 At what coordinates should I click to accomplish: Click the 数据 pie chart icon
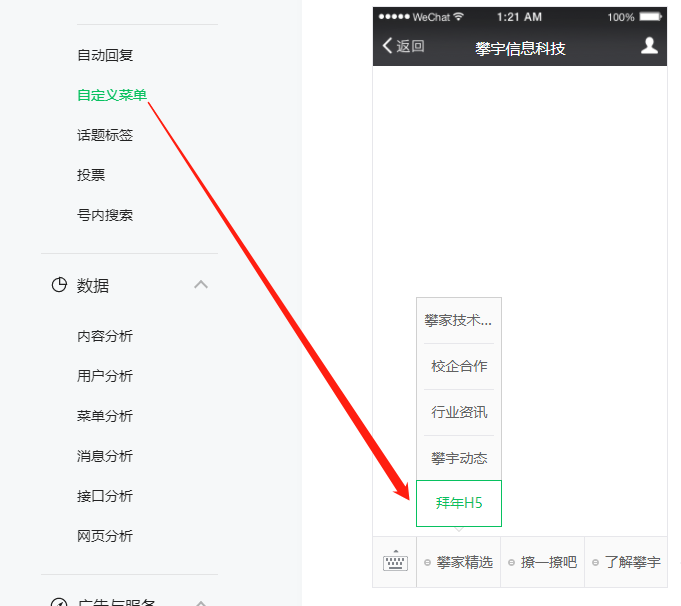pyautogui.click(x=59, y=285)
